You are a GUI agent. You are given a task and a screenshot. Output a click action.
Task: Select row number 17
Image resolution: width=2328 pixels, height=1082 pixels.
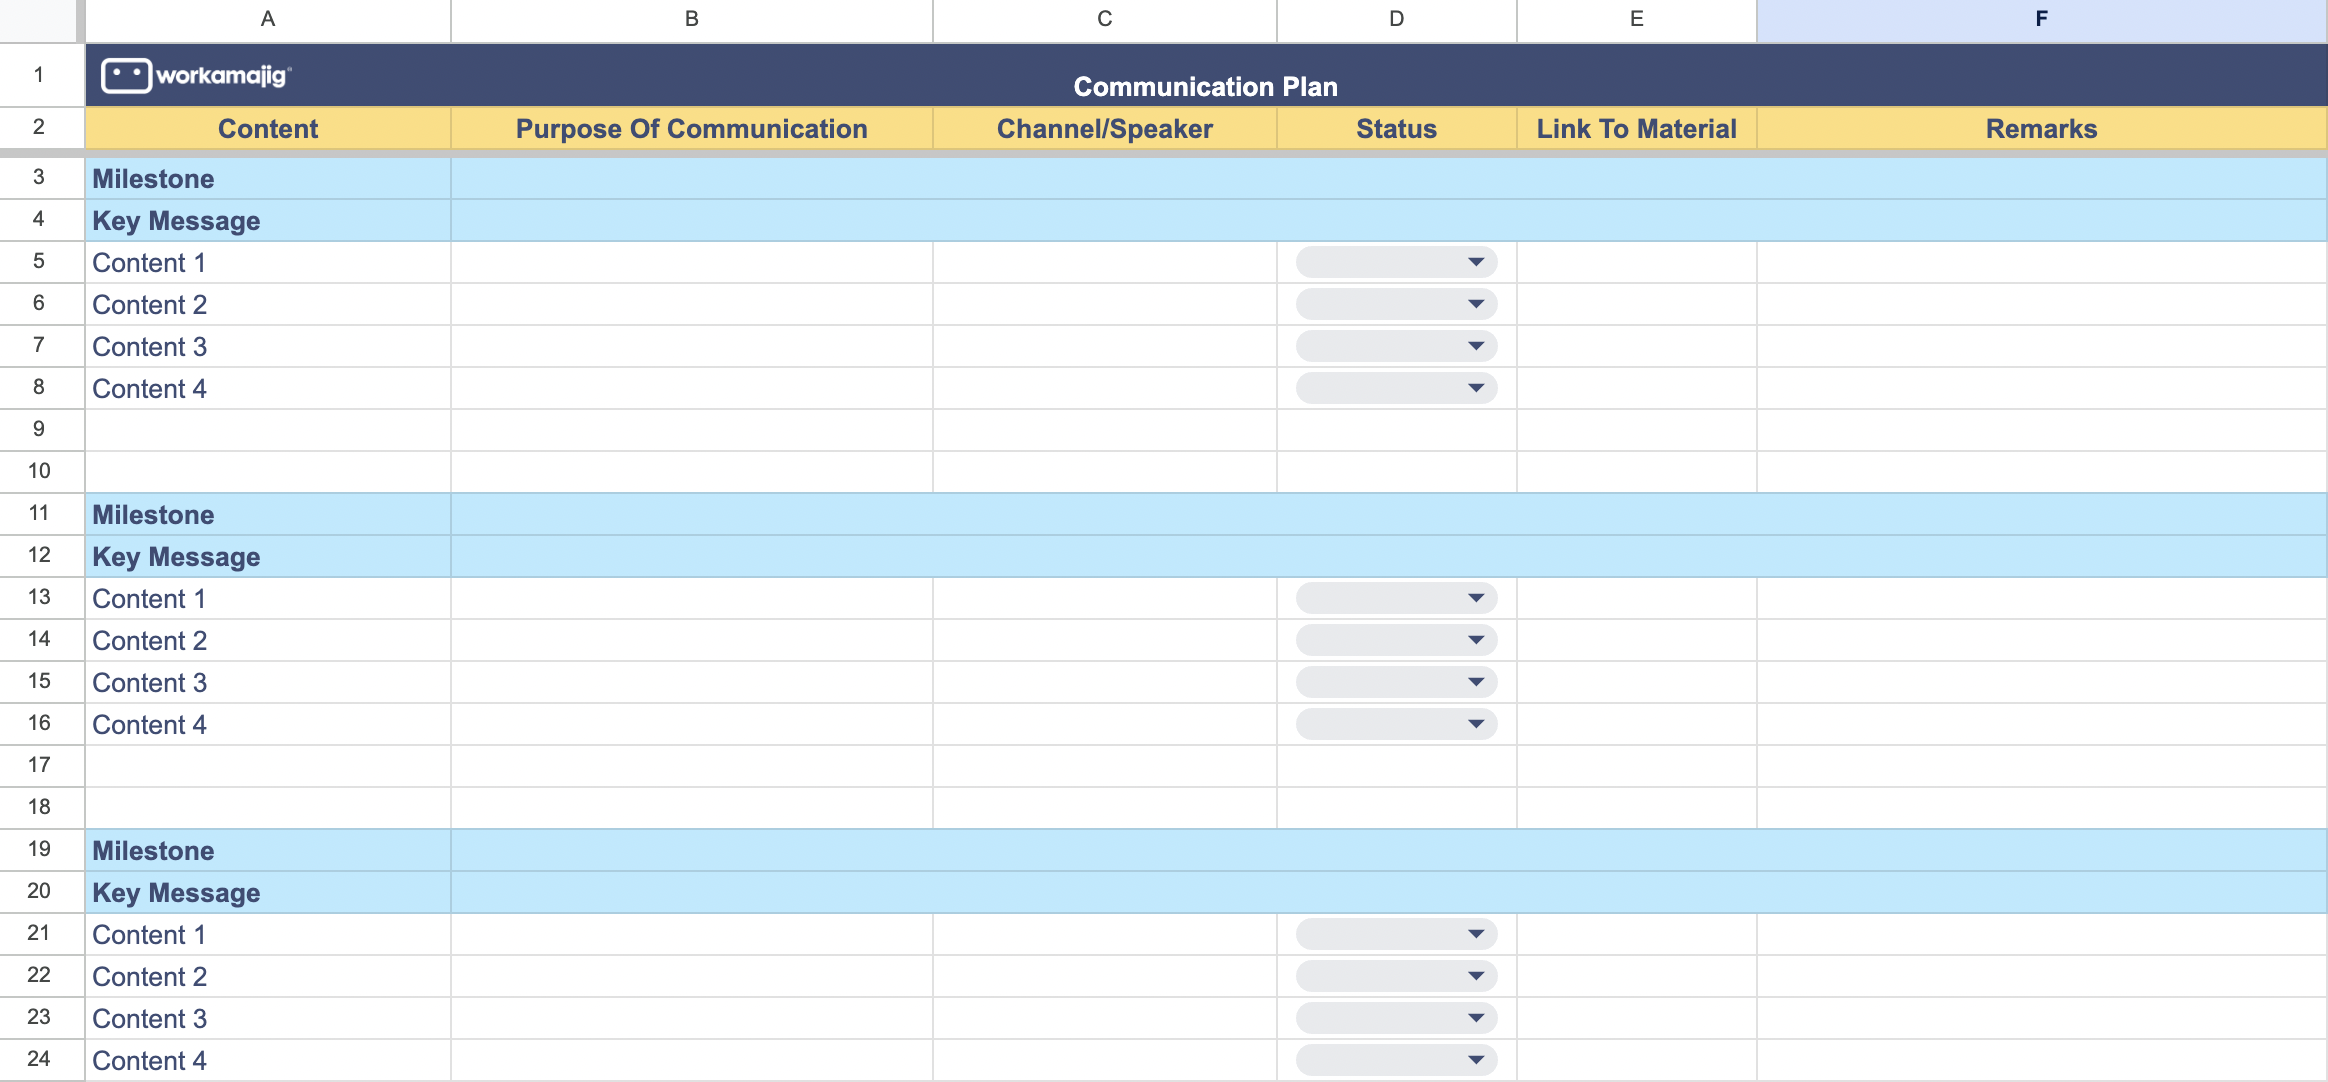click(40, 765)
